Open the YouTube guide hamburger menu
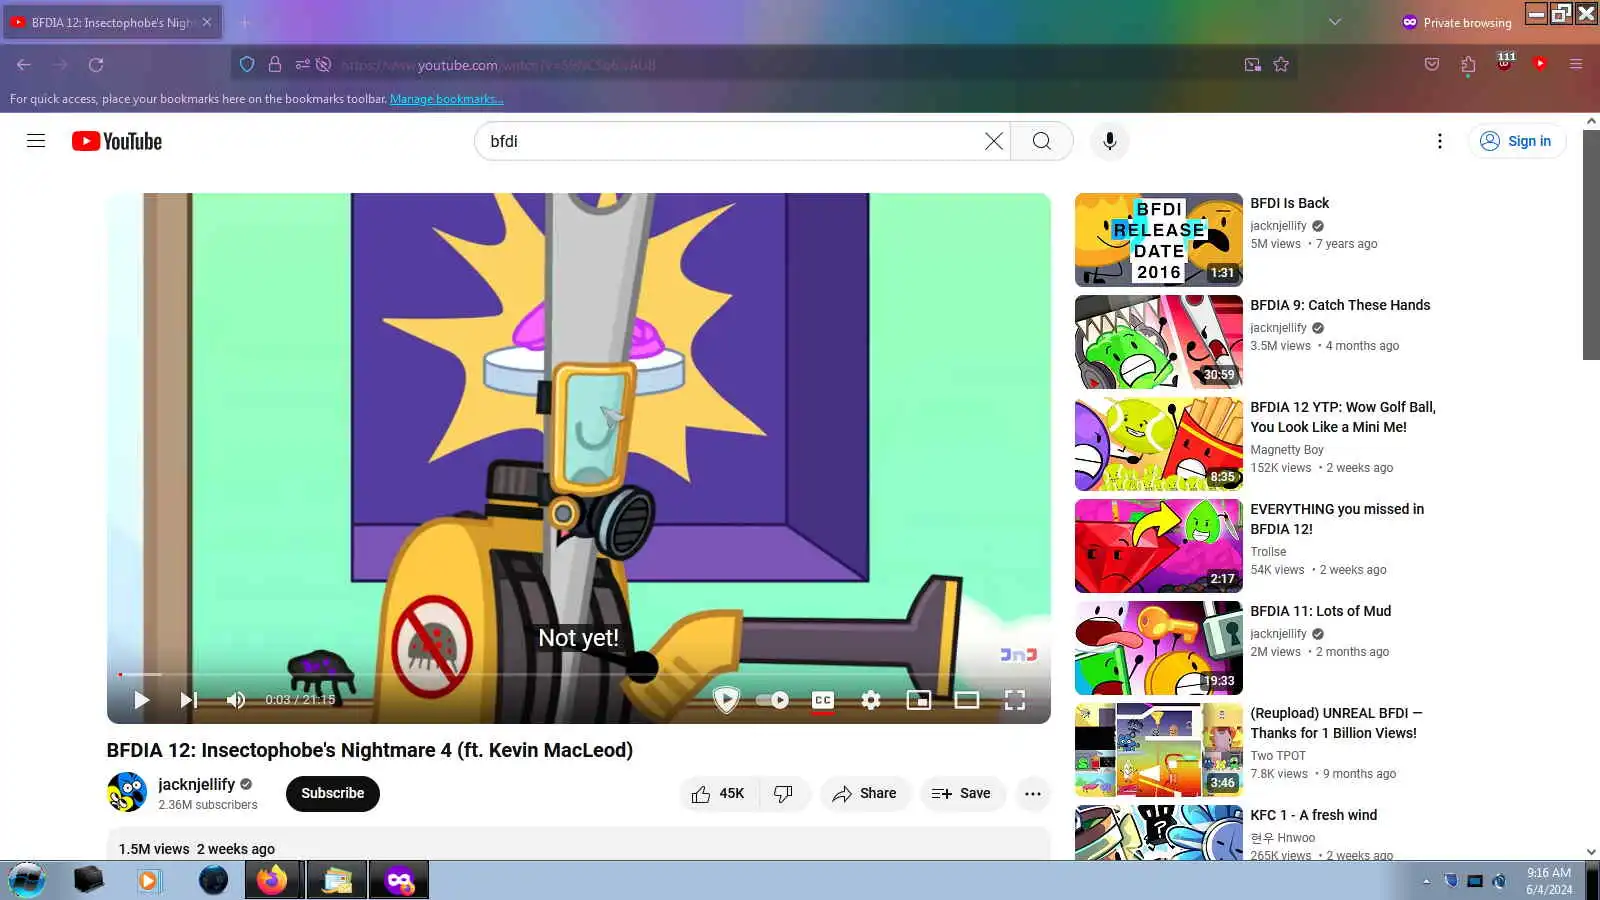Image resolution: width=1600 pixels, height=900 pixels. [36, 141]
